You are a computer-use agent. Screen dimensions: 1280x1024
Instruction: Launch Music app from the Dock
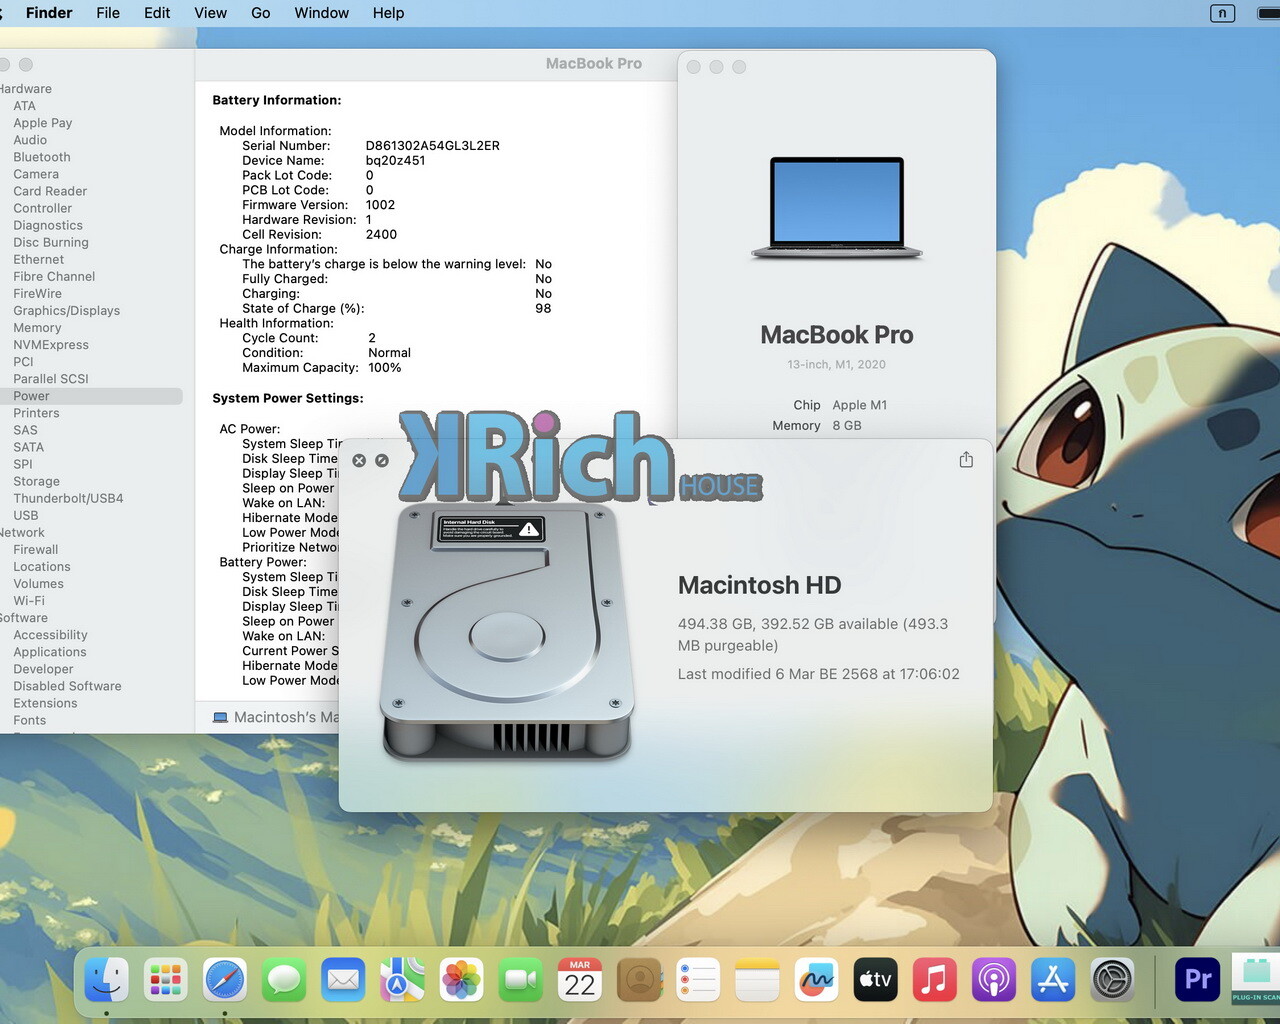point(935,980)
